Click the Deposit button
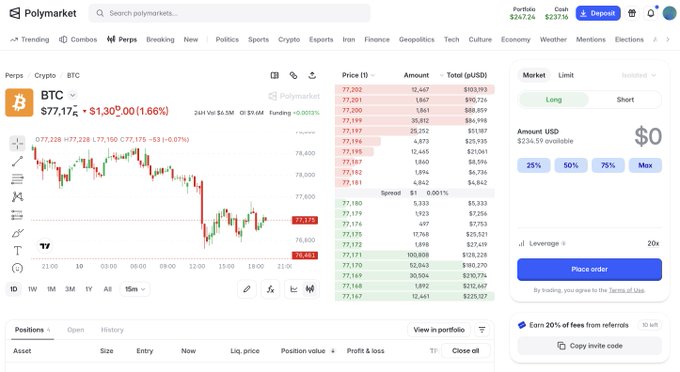This screenshot has width=680, height=372. click(x=598, y=13)
